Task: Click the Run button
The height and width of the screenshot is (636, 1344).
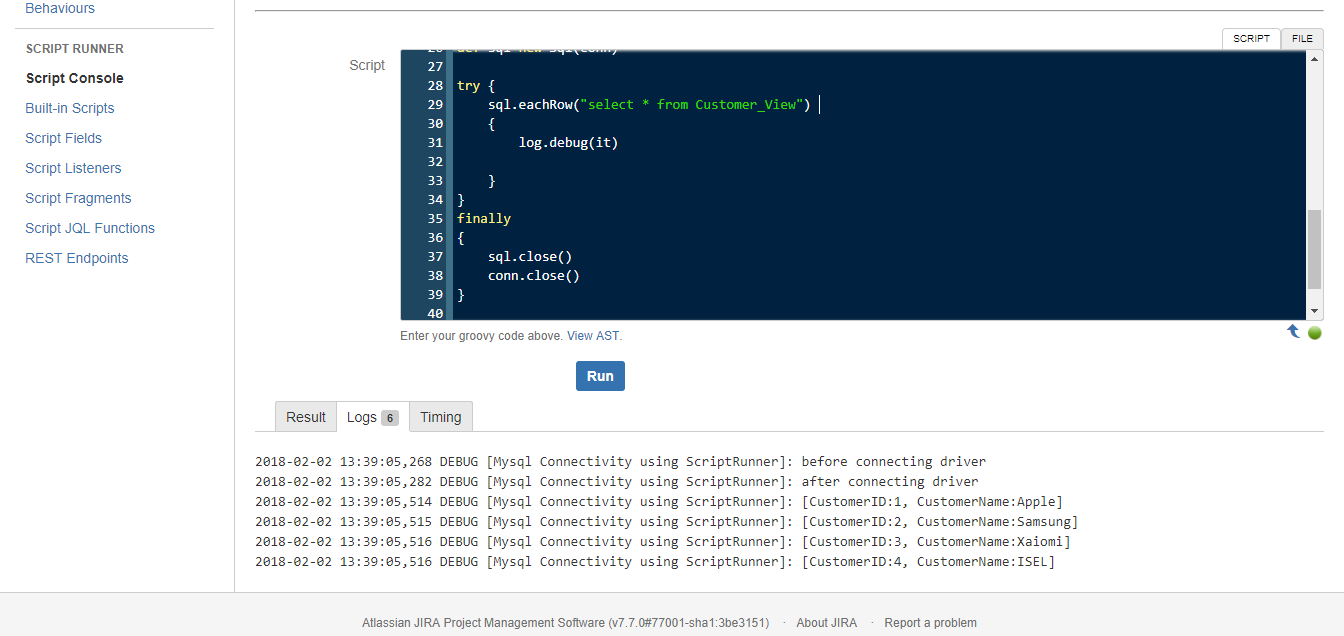Action: click(600, 376)
